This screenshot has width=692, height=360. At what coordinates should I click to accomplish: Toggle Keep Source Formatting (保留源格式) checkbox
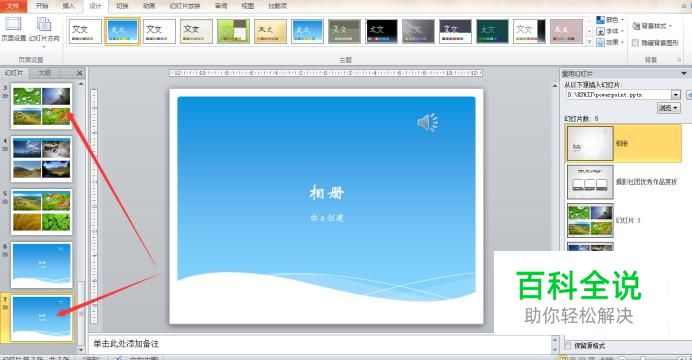click(568, 346)
